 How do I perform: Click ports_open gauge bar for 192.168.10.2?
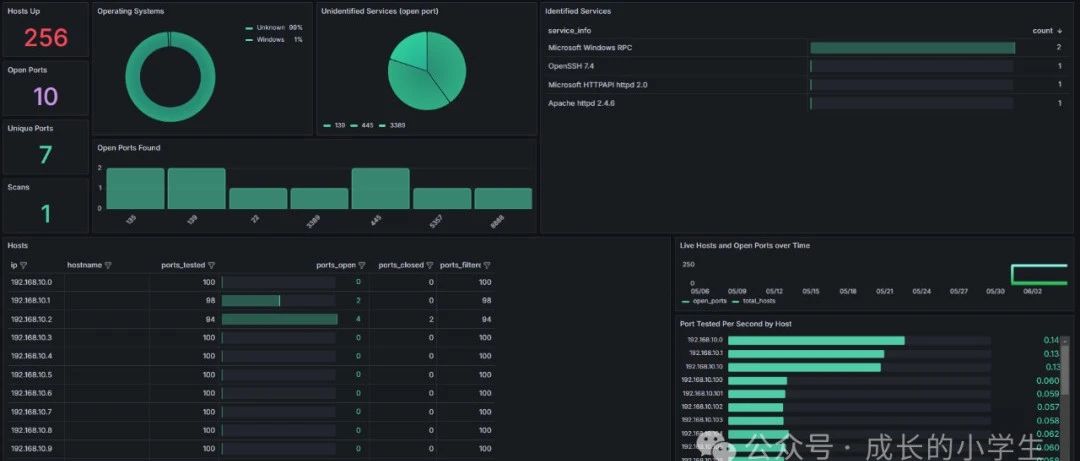[x=280, y=319]
